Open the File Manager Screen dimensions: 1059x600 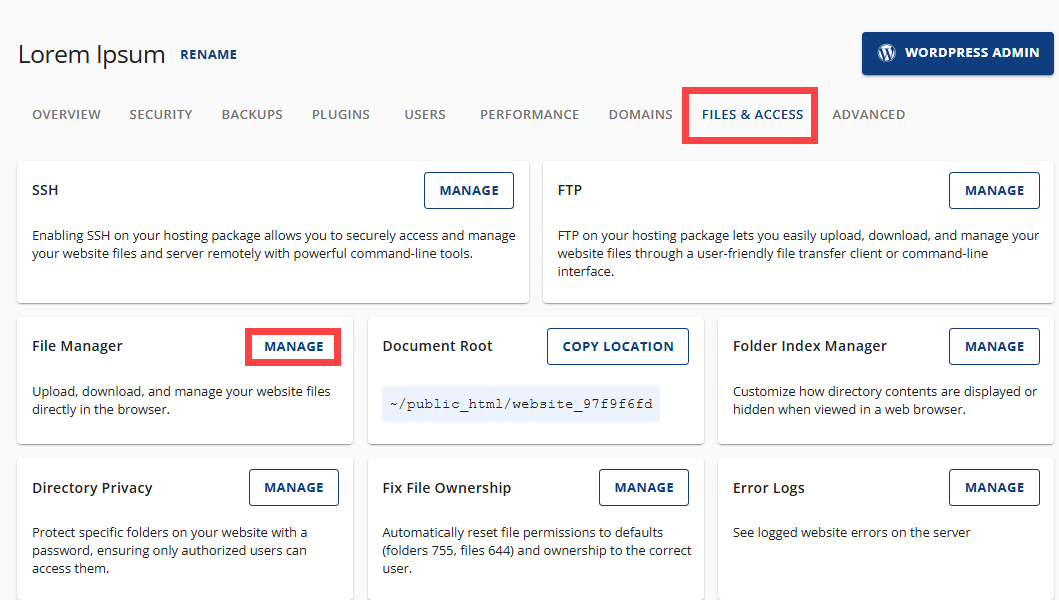pos(292,346)
